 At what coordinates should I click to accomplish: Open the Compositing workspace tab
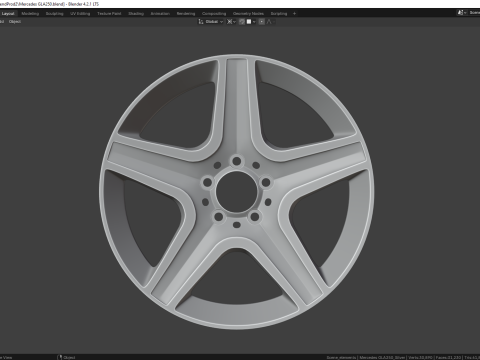click(x=214, y=14)
